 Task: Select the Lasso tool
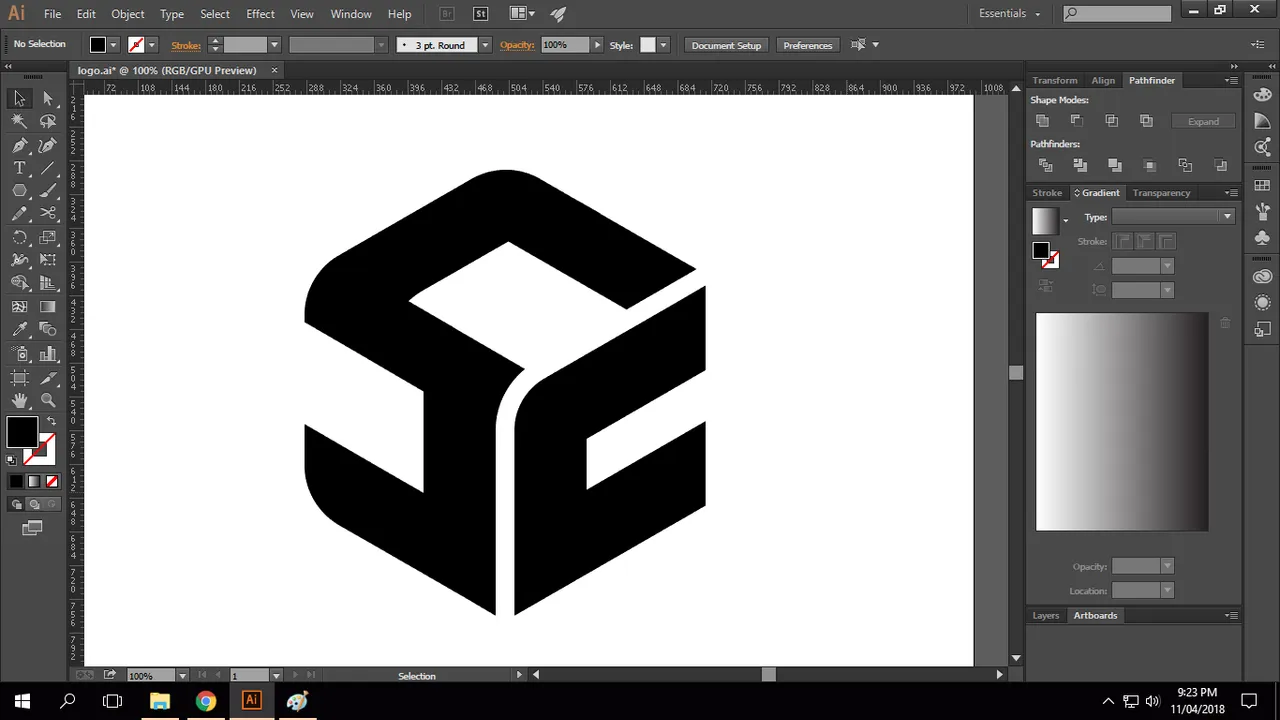pyautogui.click(x=48, y=121)
